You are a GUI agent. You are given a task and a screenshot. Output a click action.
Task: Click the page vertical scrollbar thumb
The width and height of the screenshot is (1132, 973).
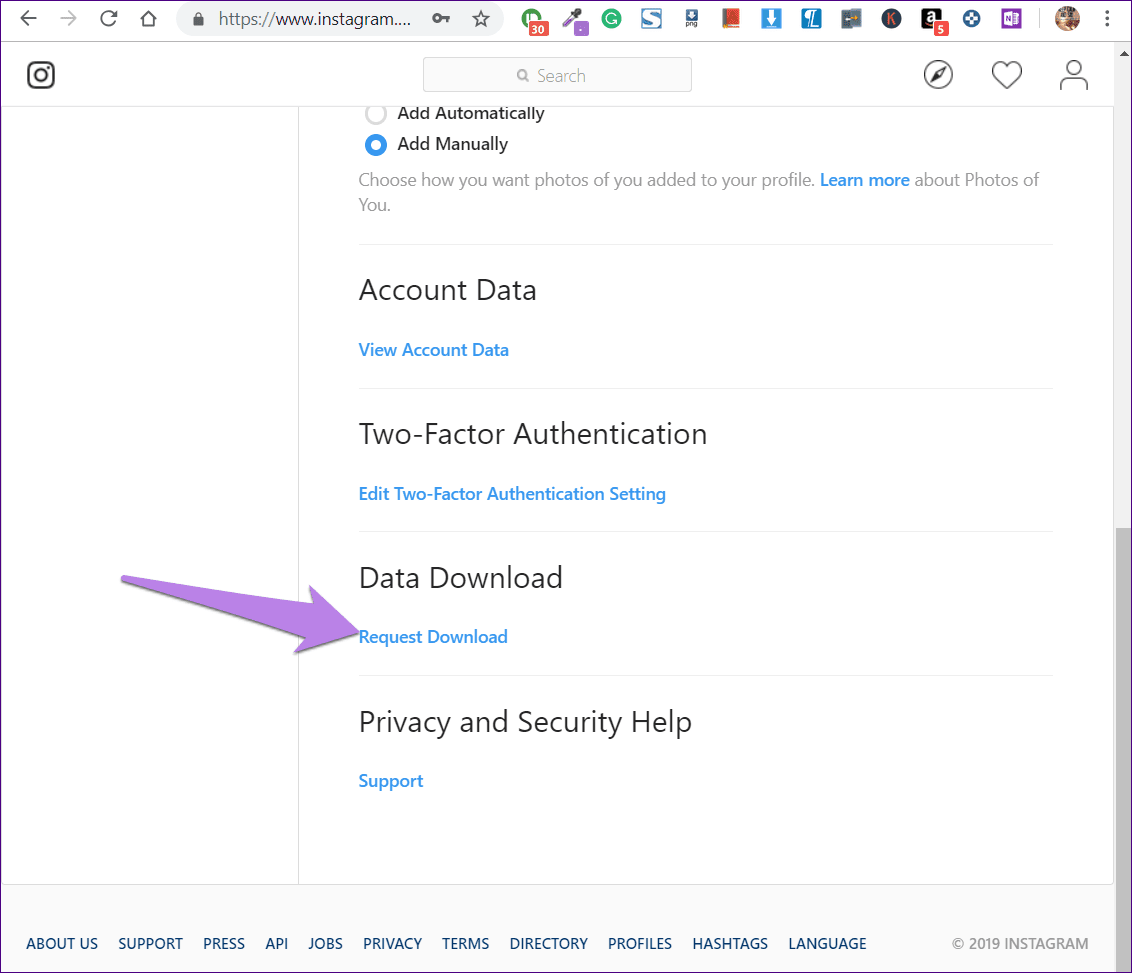pyautogui.click(x=1123, y=743)
